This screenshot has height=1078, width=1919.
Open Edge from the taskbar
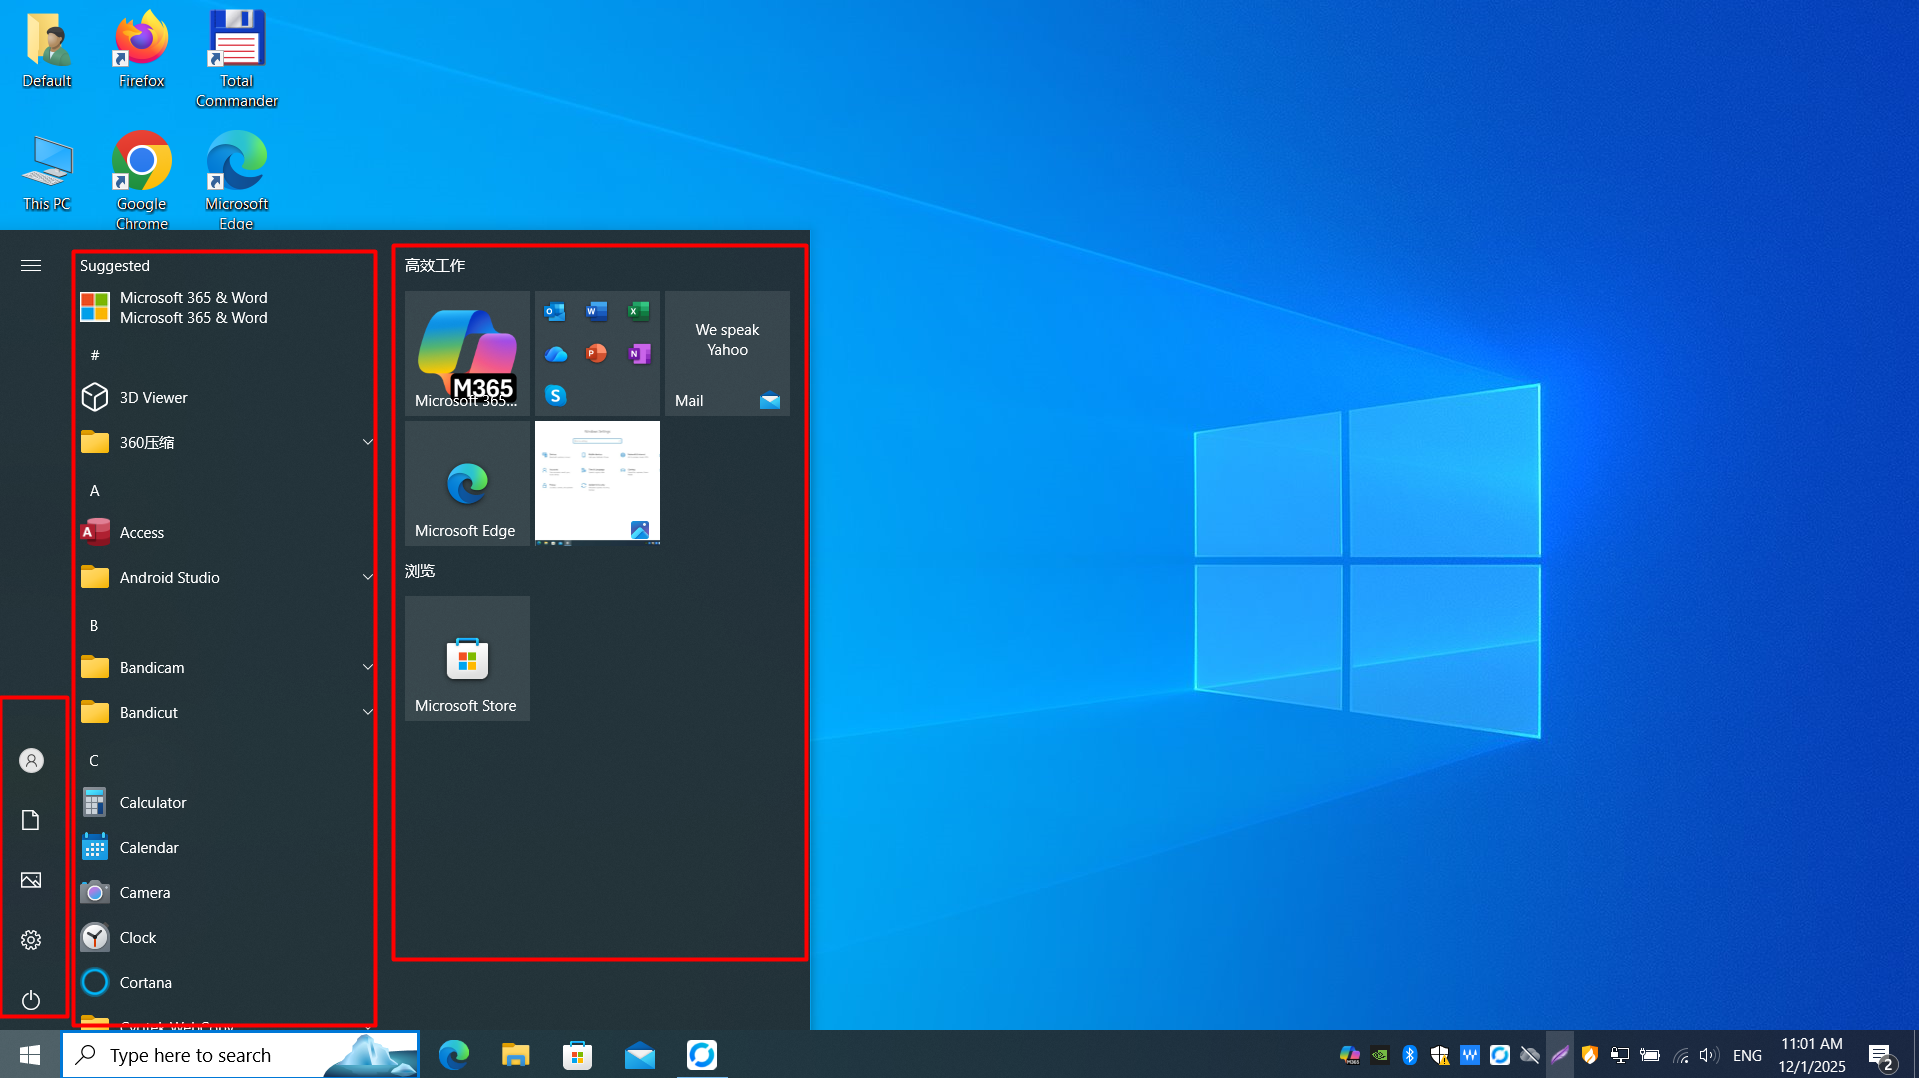[454, 1054]
